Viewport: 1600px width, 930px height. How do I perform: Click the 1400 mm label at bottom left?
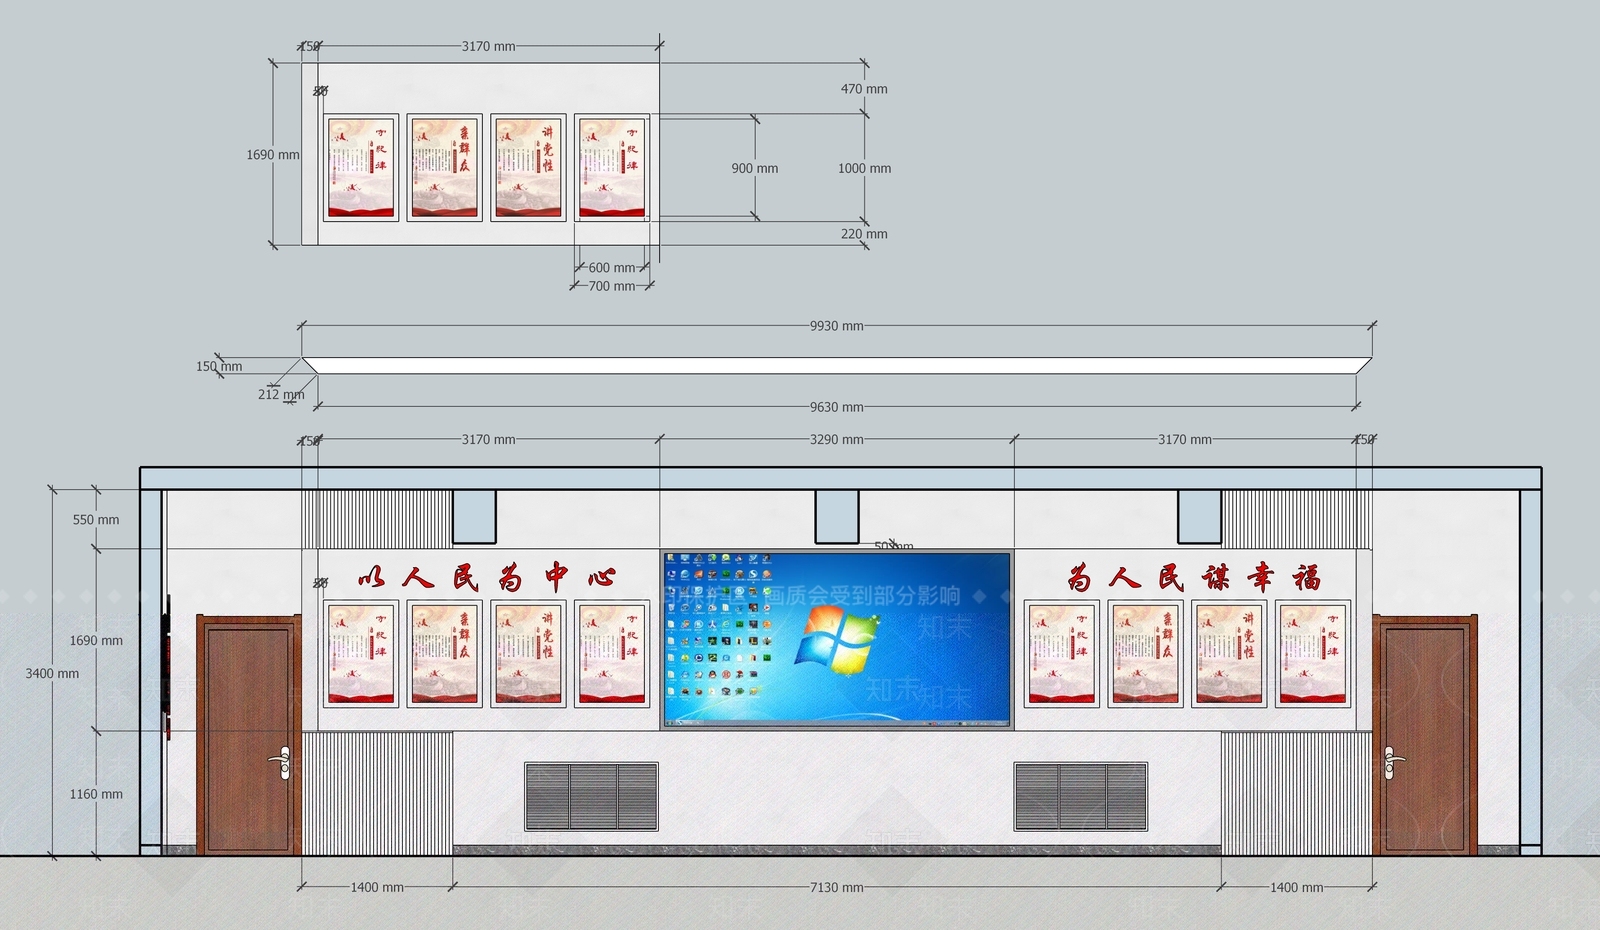pyautogui.click(x=377, y=887)
